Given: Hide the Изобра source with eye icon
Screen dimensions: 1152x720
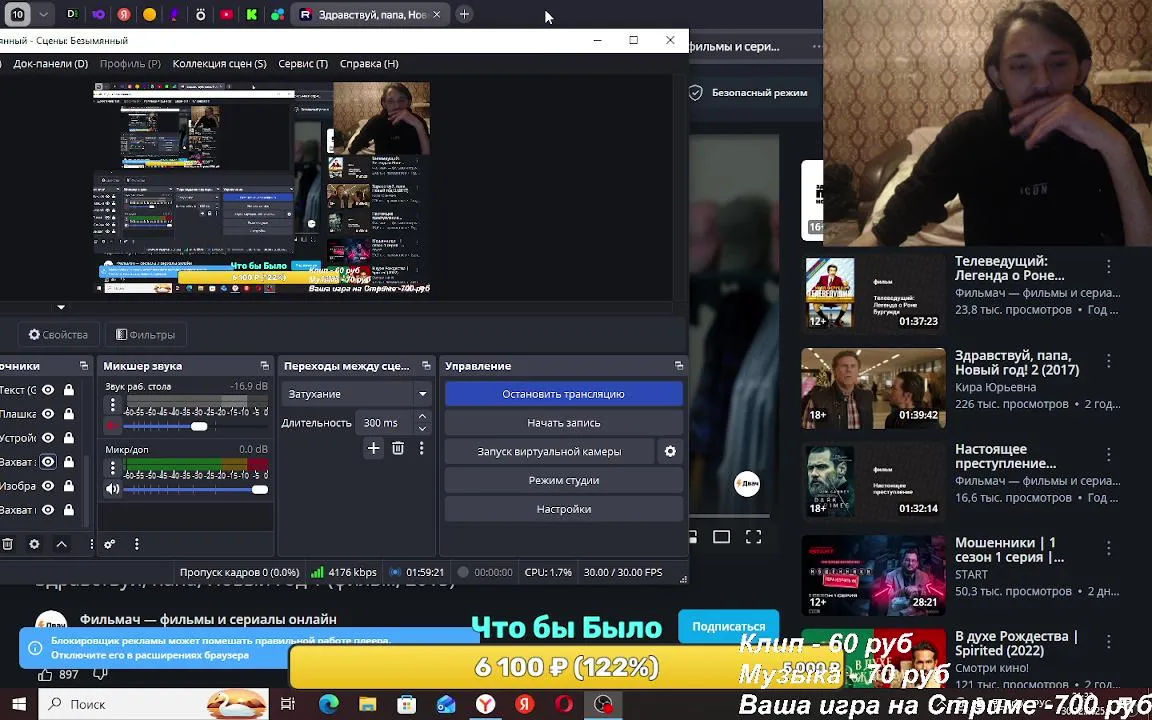Looking at the screenshot, I should pyautogui.click(x=48, y=486).
